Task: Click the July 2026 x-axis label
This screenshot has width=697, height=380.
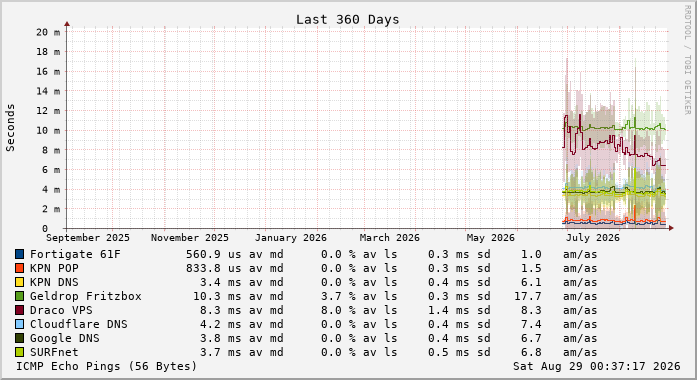Action: pos(593,238)
